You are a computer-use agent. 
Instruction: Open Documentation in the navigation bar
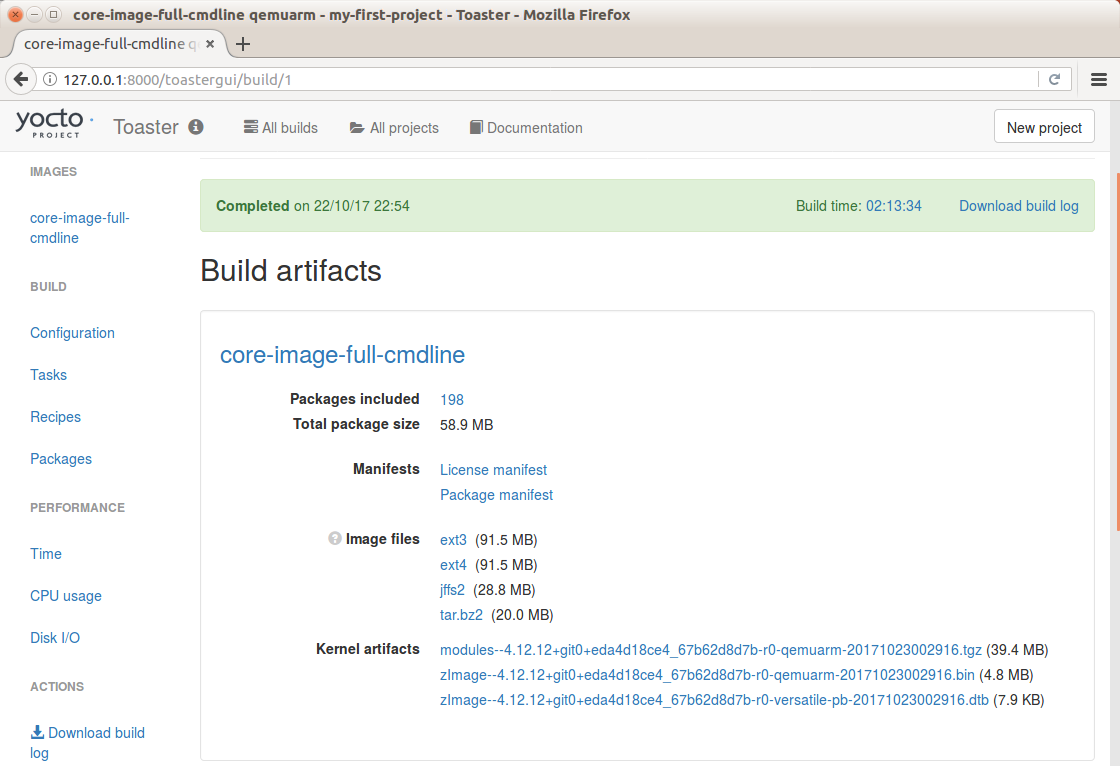coord(526,128)
